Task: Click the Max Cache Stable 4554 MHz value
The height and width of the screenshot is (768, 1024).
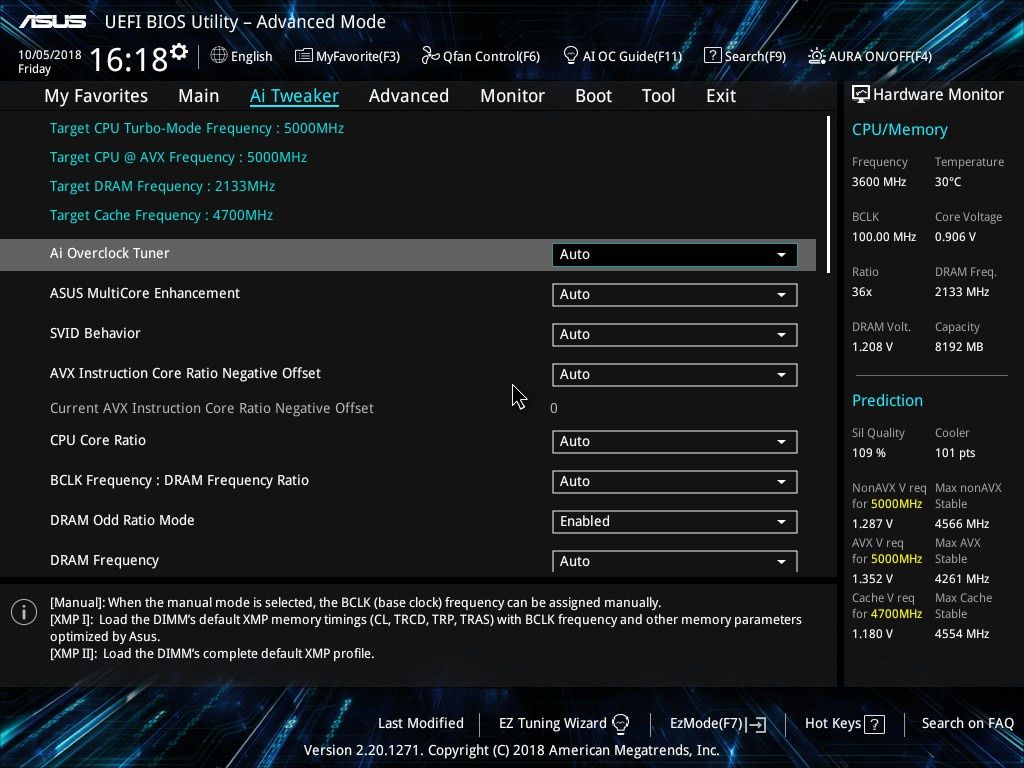Action: tap(962, 634)
